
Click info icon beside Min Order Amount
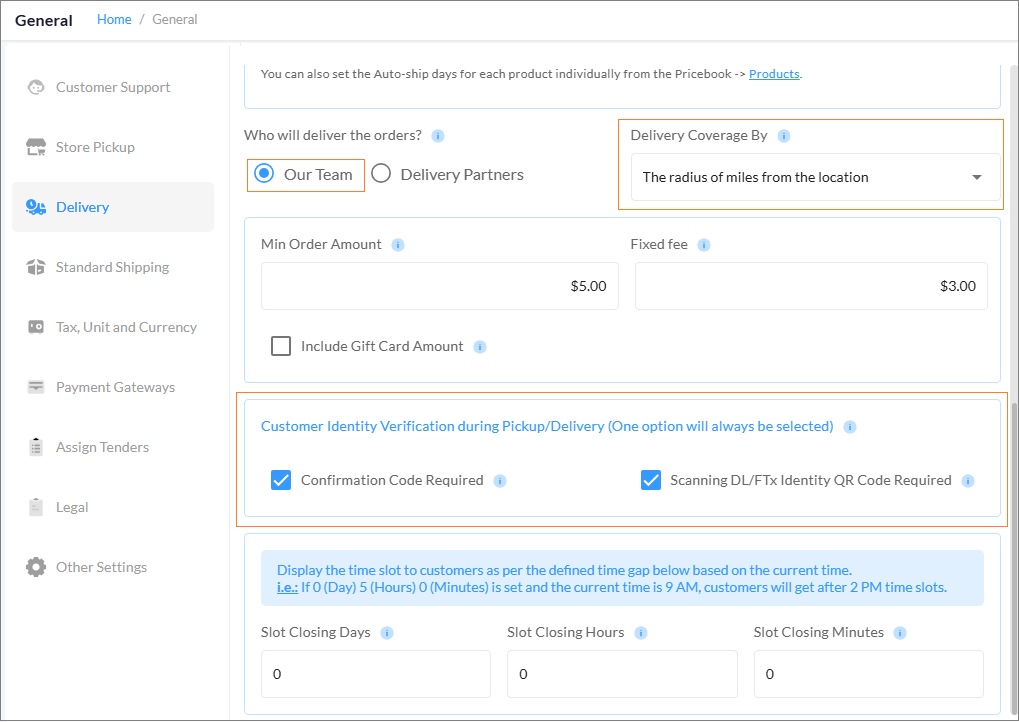pyautogui.click(x=398, y=245)
